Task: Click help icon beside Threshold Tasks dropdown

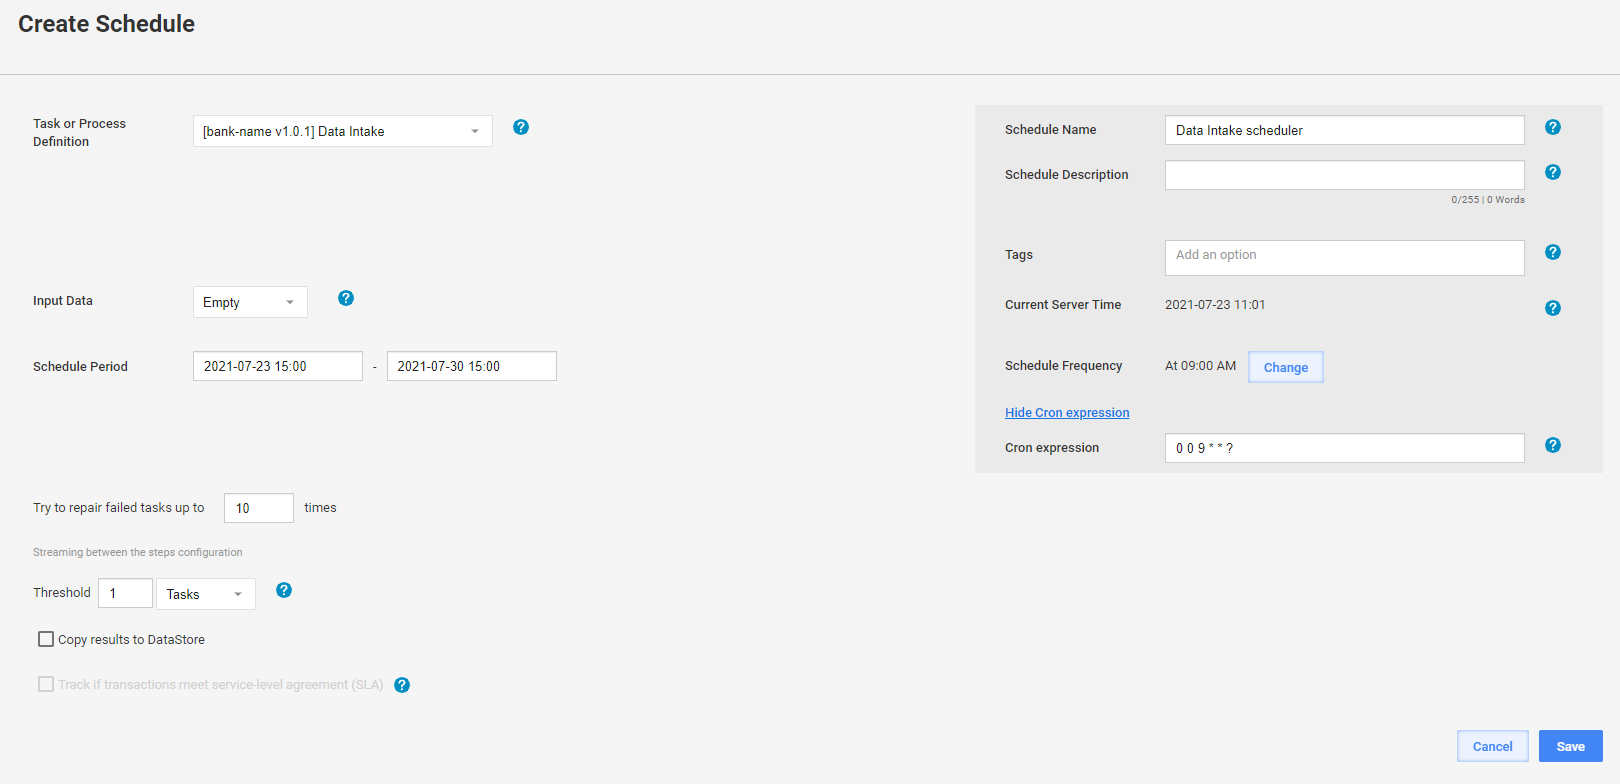Action: click(x=284, y=590)
